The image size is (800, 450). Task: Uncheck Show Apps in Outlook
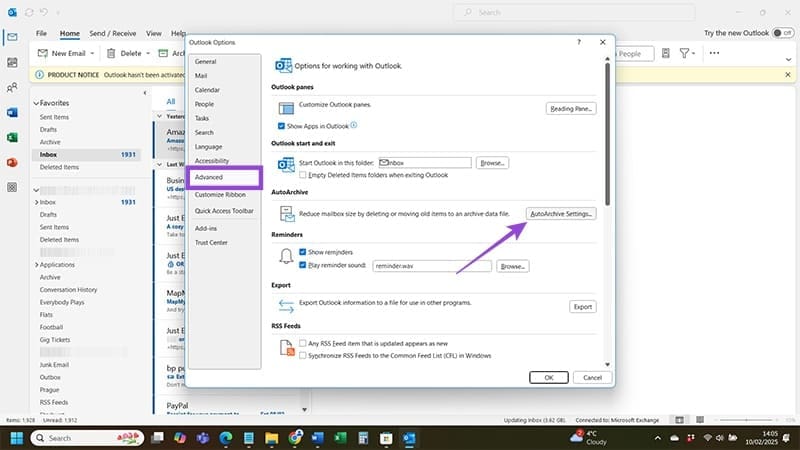pos(281,126)
